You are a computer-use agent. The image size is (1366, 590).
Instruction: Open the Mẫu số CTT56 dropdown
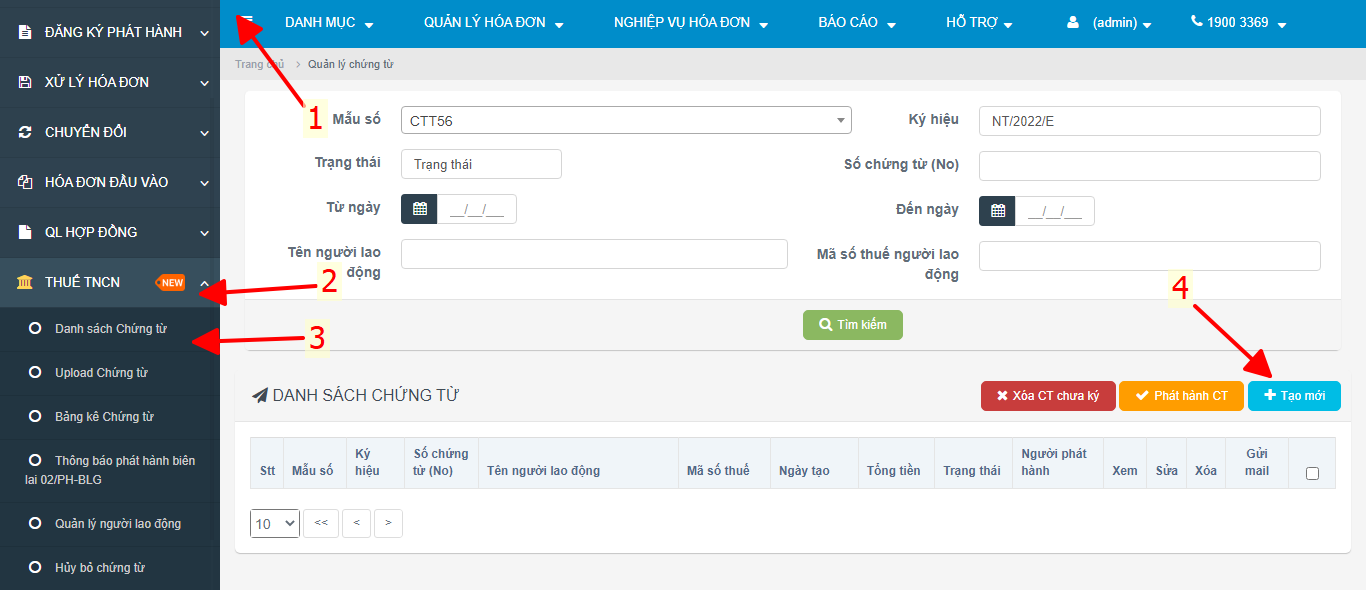click(x=625, y=121)
